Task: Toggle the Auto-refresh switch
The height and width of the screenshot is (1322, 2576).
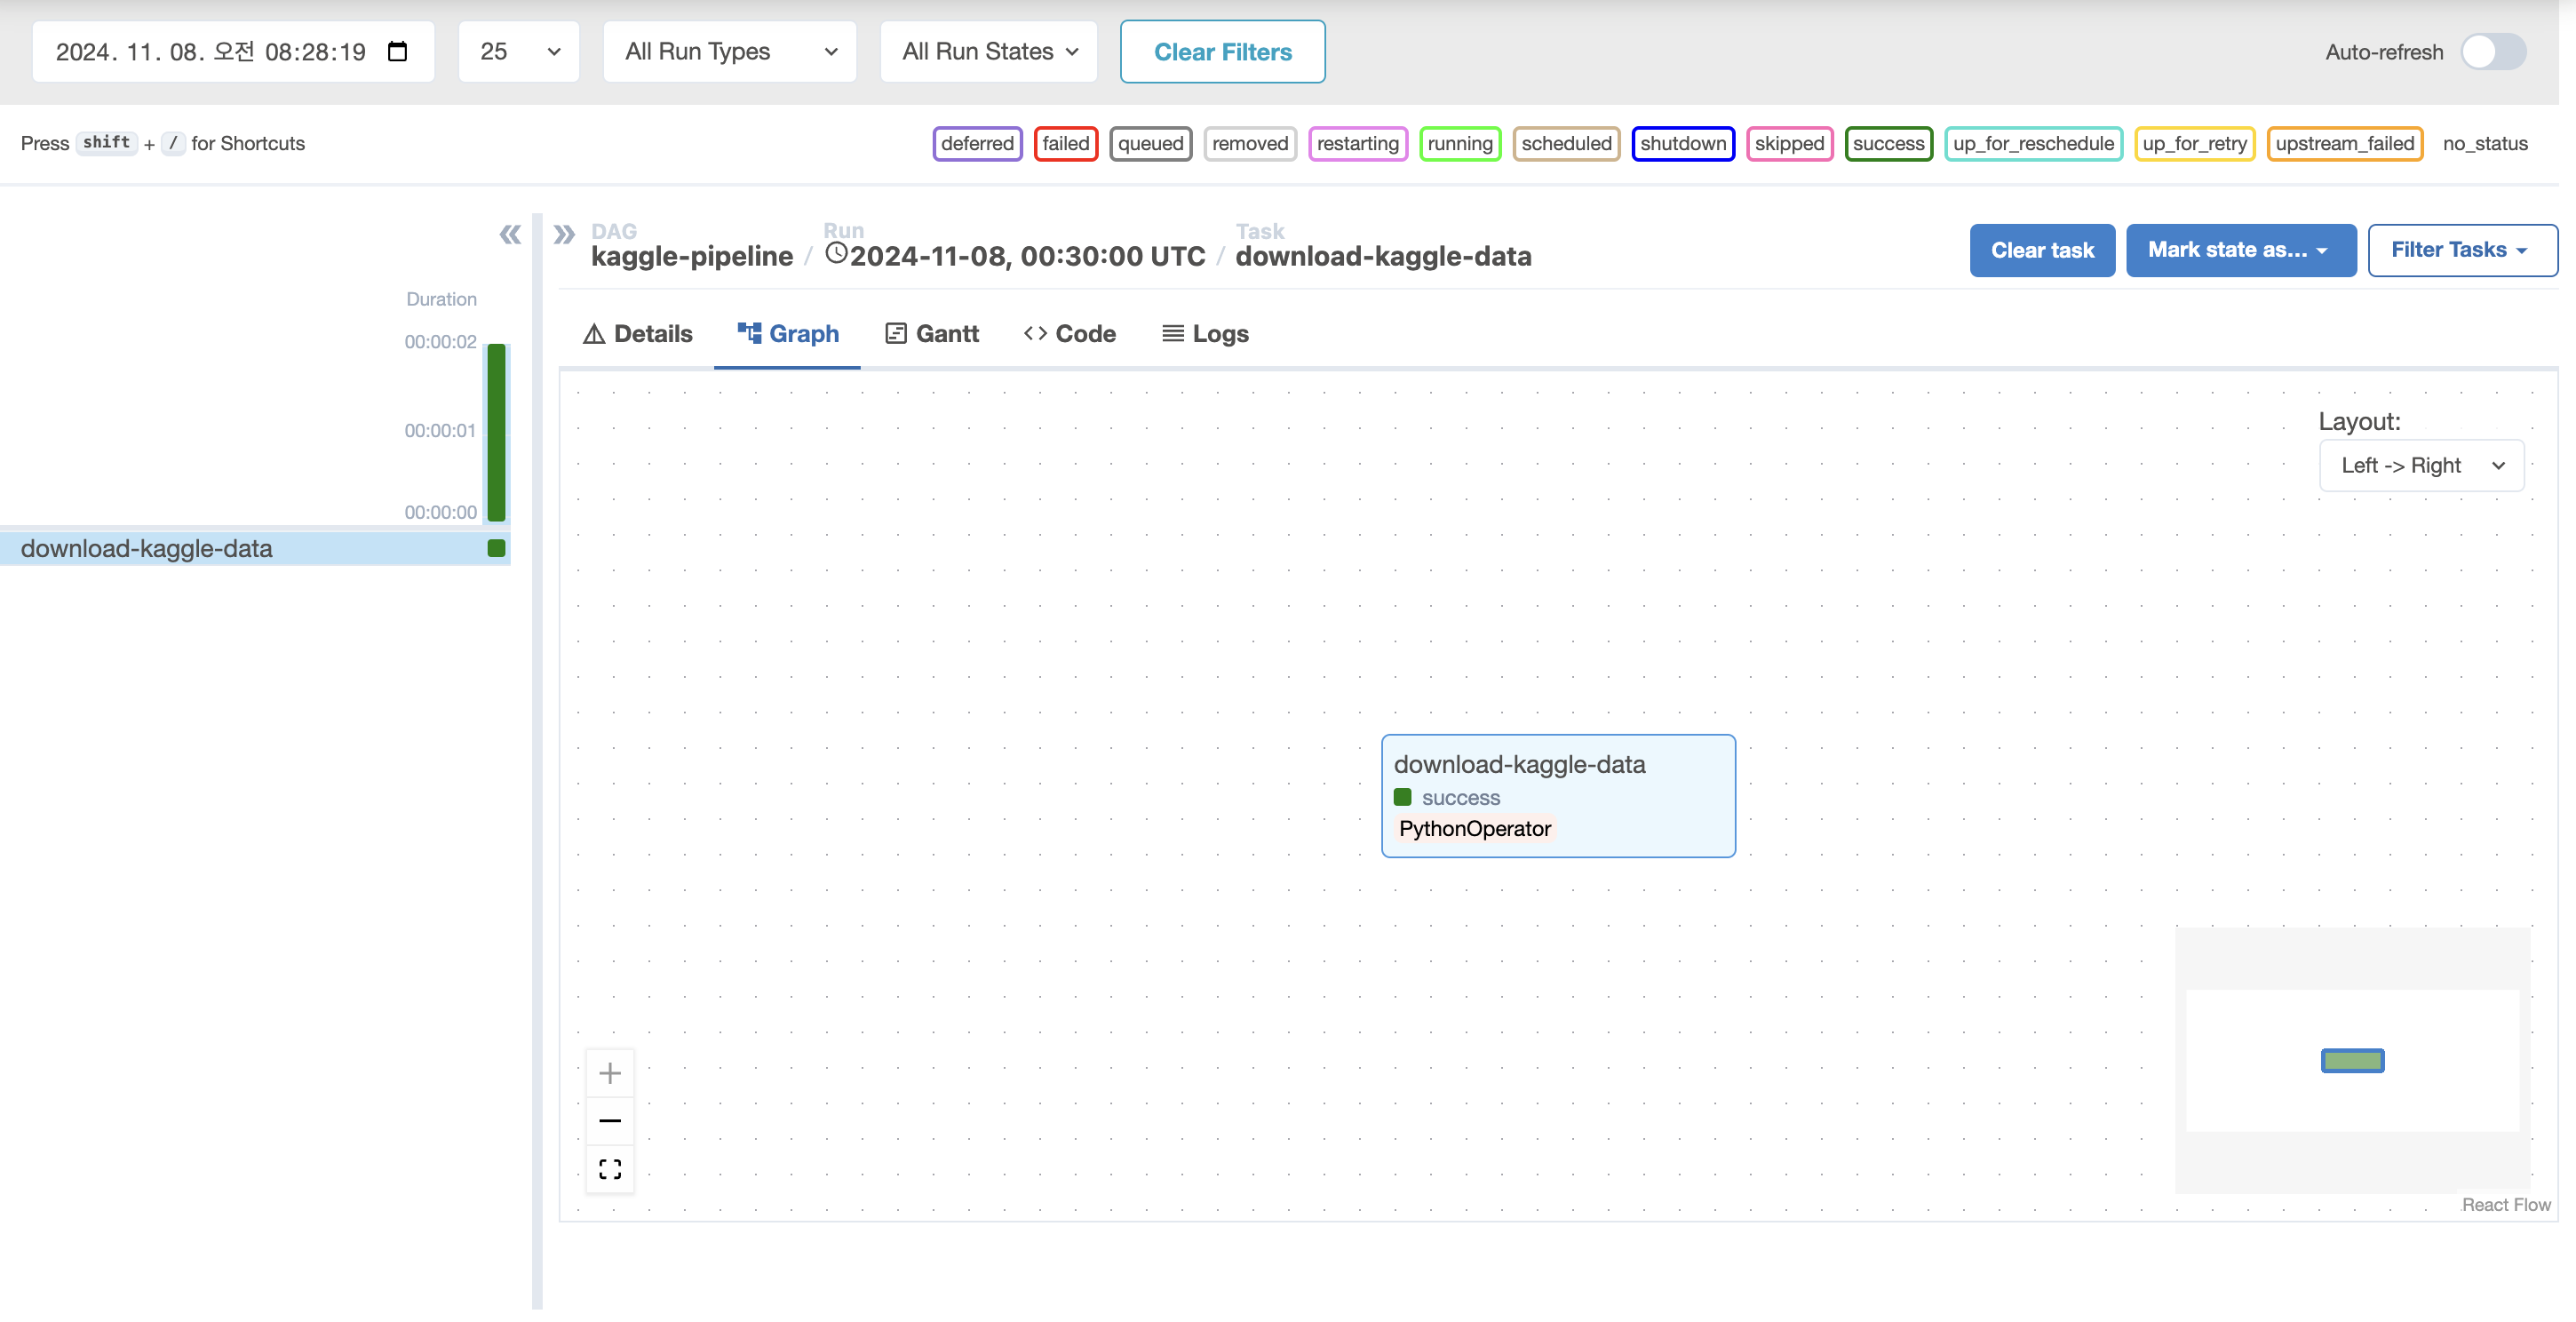Action: [2493, 51]
